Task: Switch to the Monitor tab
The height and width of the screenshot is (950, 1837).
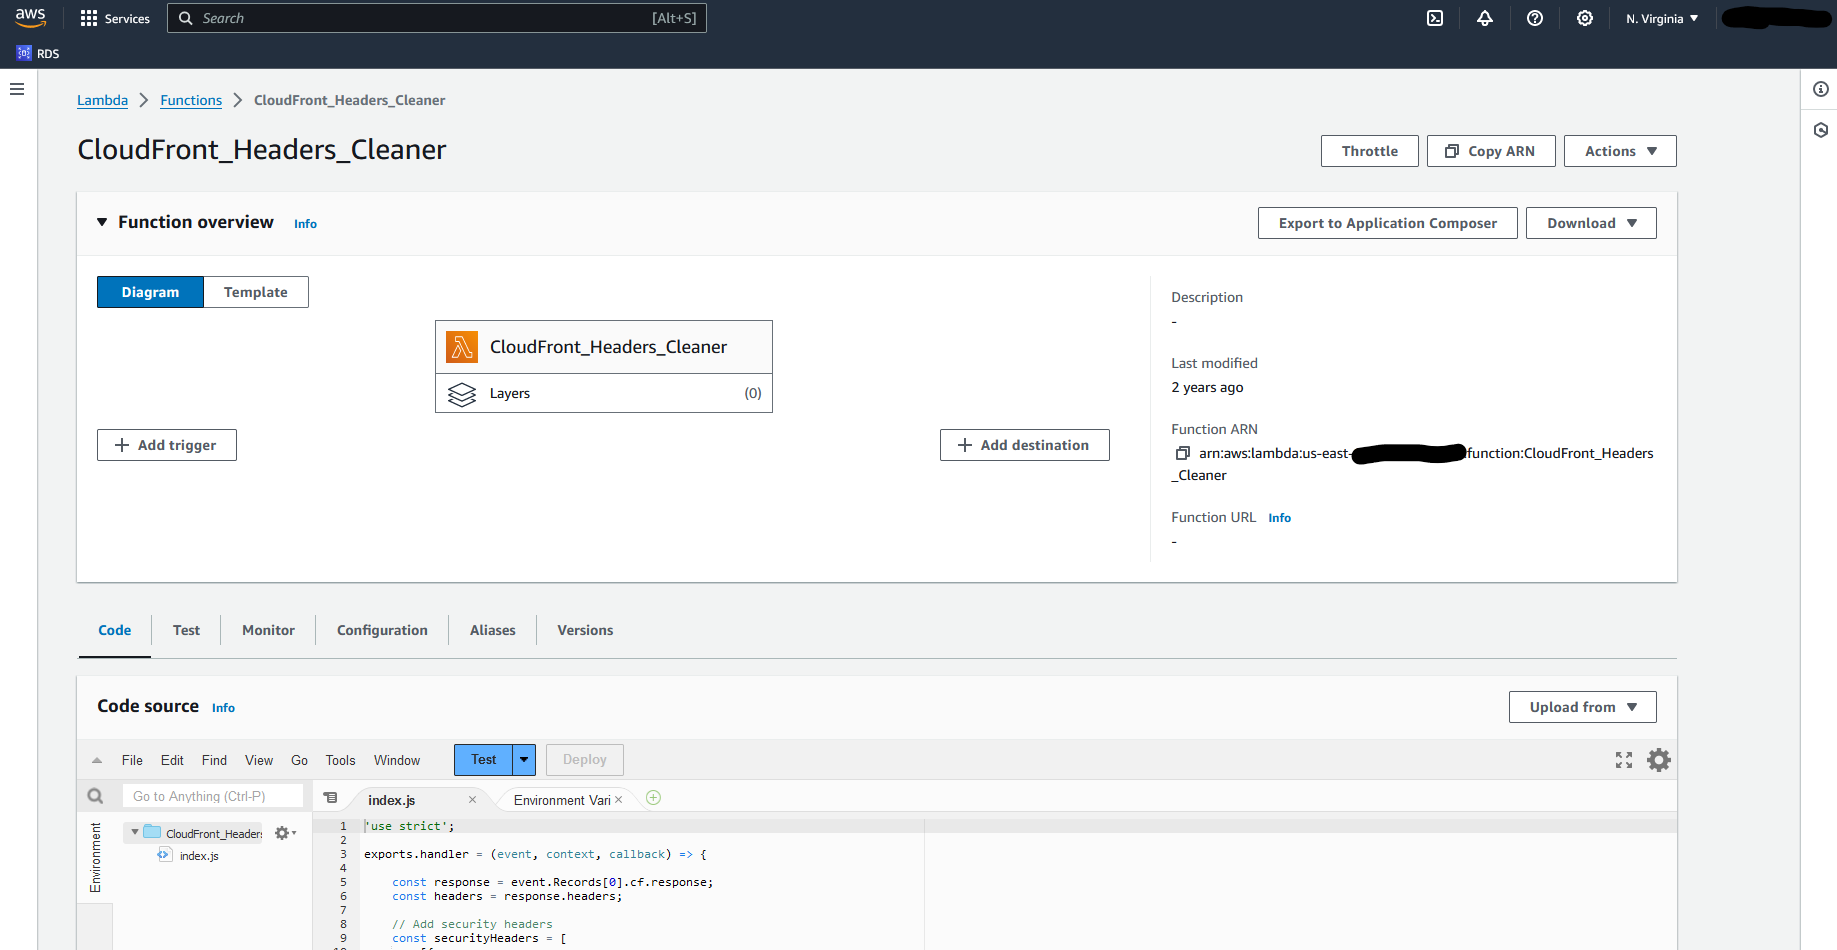Action: tap(268, 630)
